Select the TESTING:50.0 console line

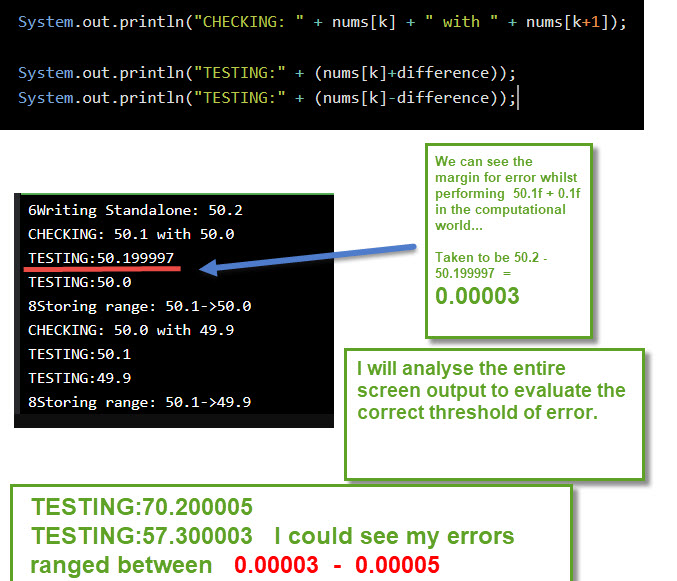click(x=79, y=282)
